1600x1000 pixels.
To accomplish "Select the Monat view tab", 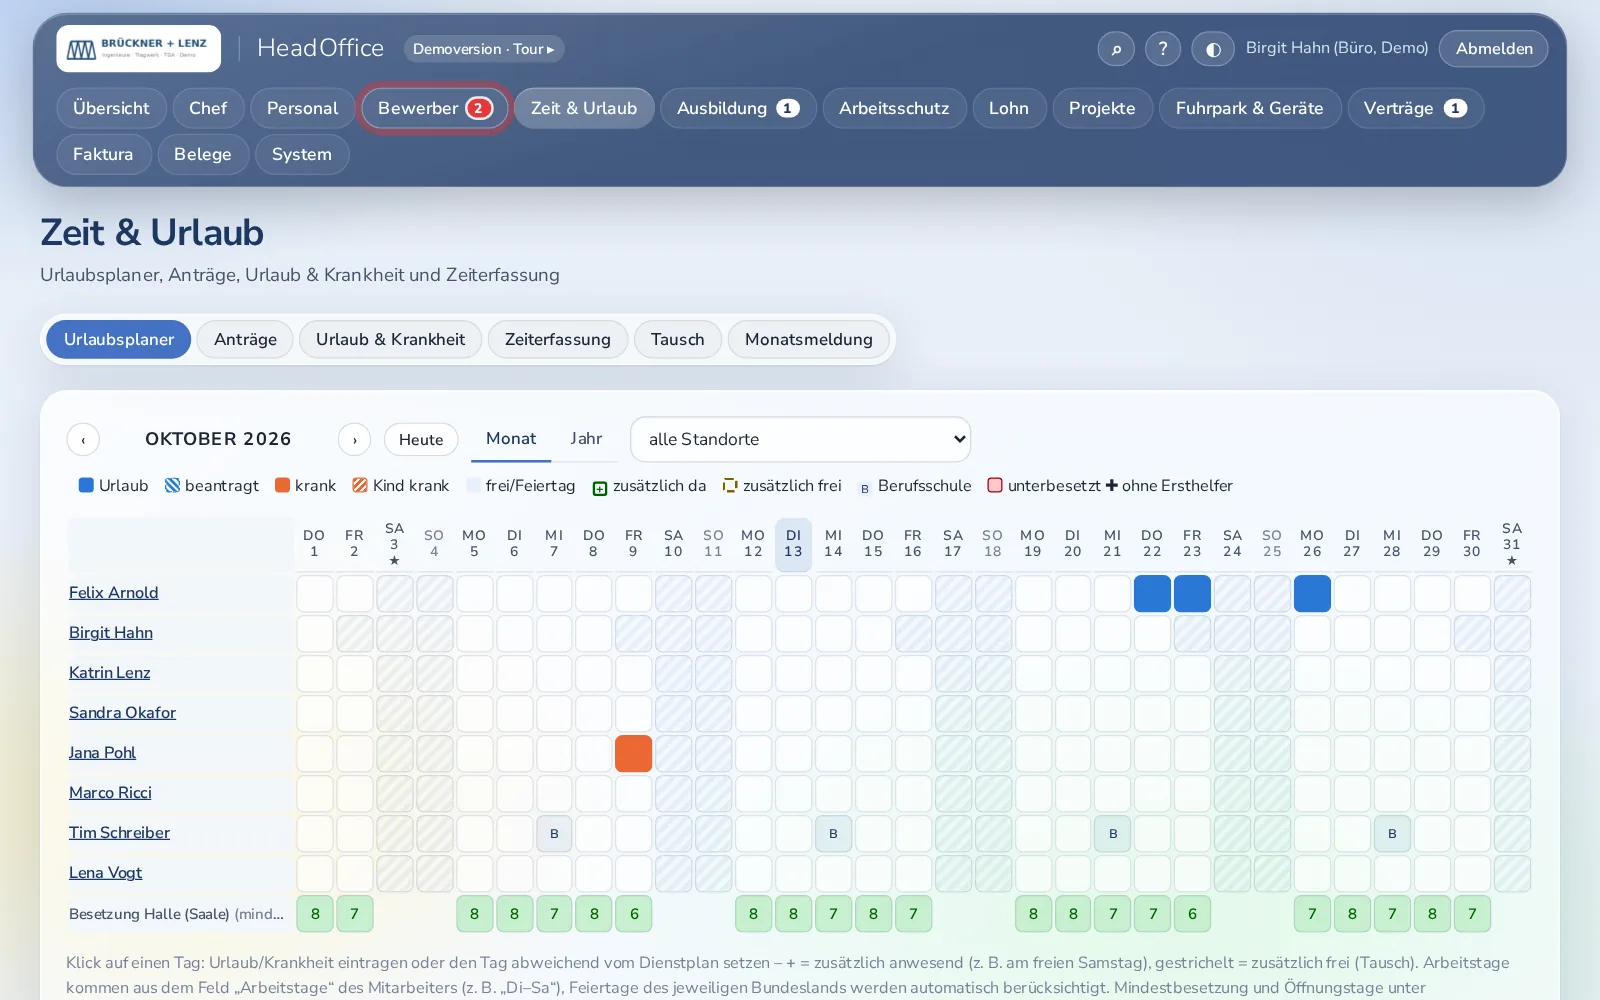I will (511, 438).
